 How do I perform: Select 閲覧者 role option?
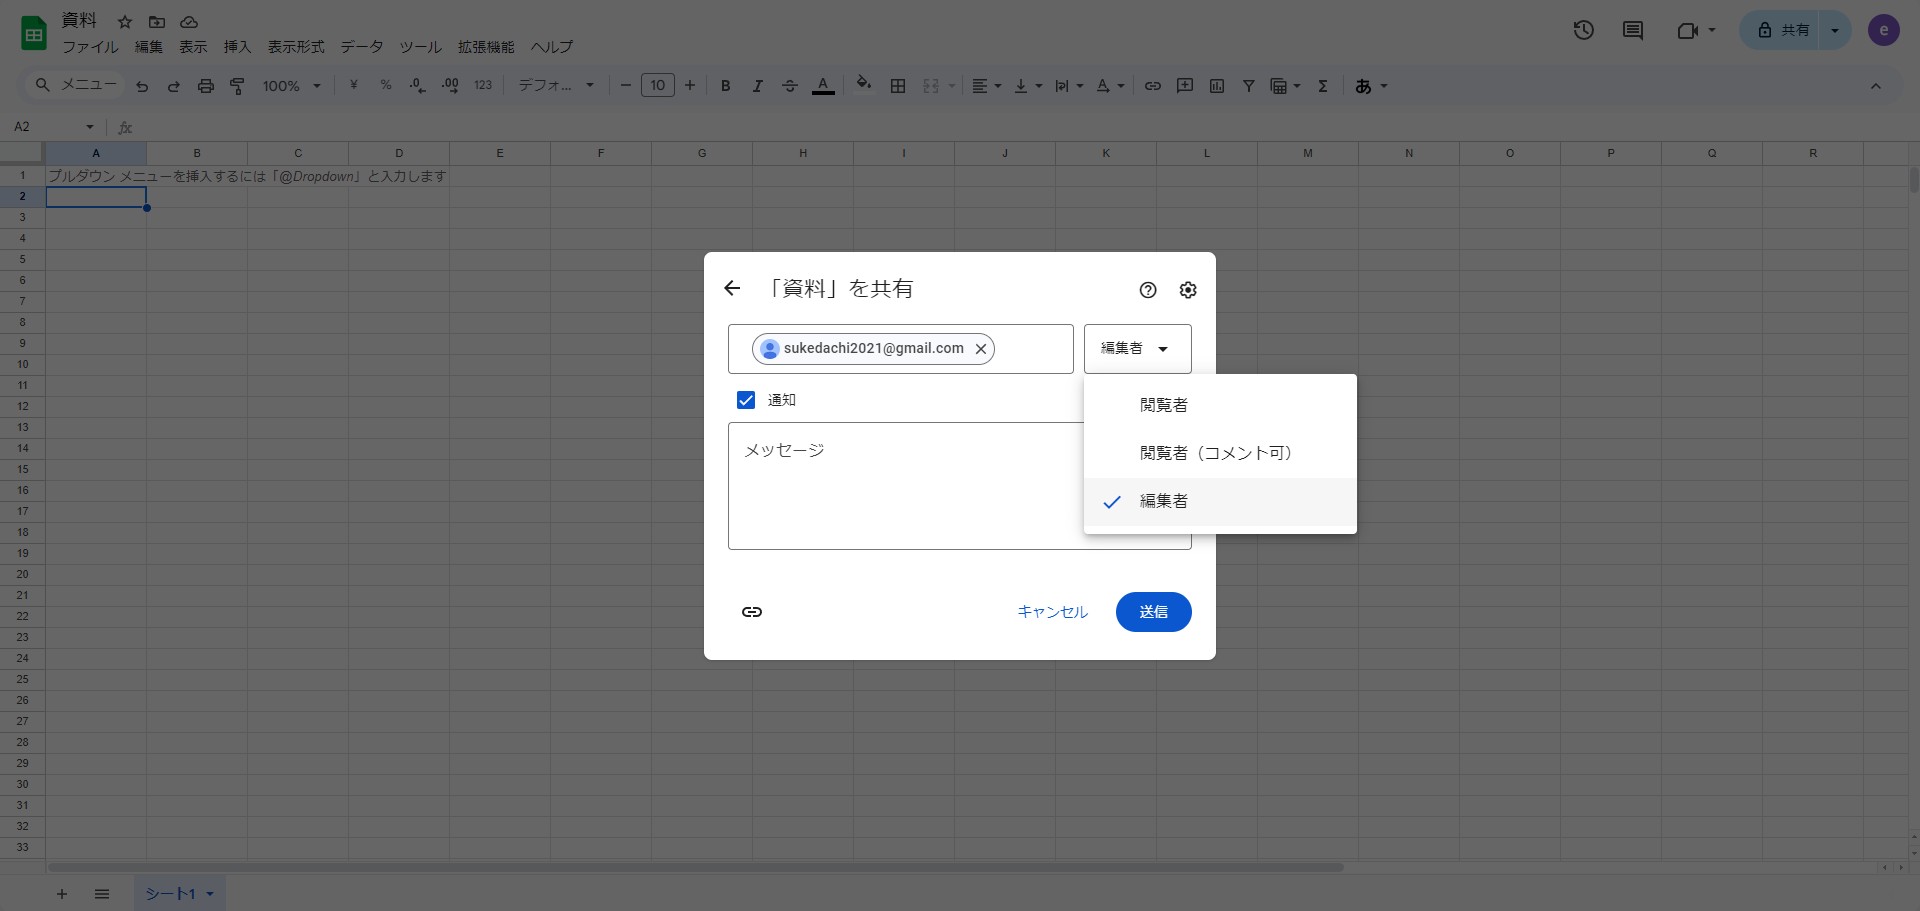(x=1220, y=405)
